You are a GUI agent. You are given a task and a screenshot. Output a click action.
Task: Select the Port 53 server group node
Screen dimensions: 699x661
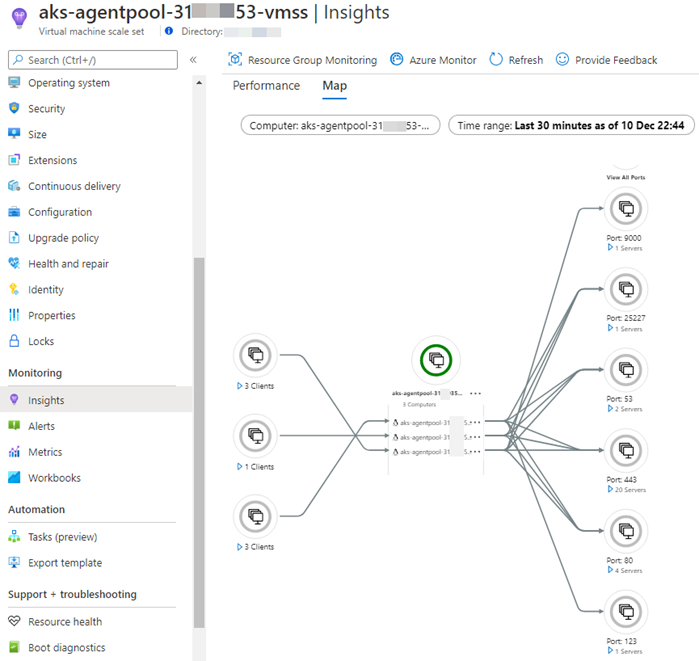click(626, 369)
